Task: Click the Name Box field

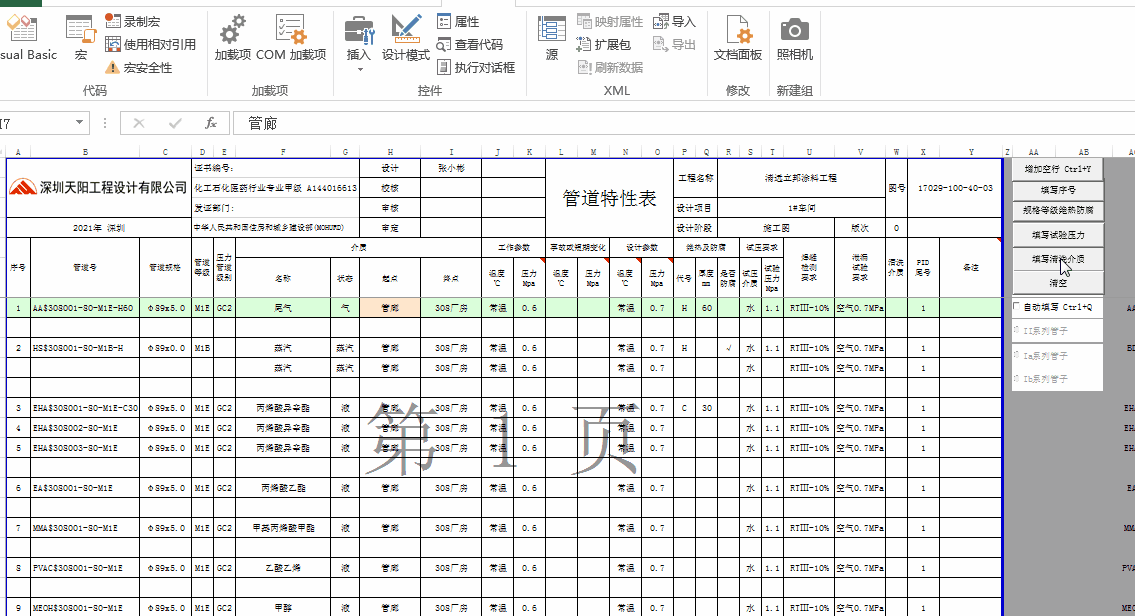Action: tap(36, 123)
